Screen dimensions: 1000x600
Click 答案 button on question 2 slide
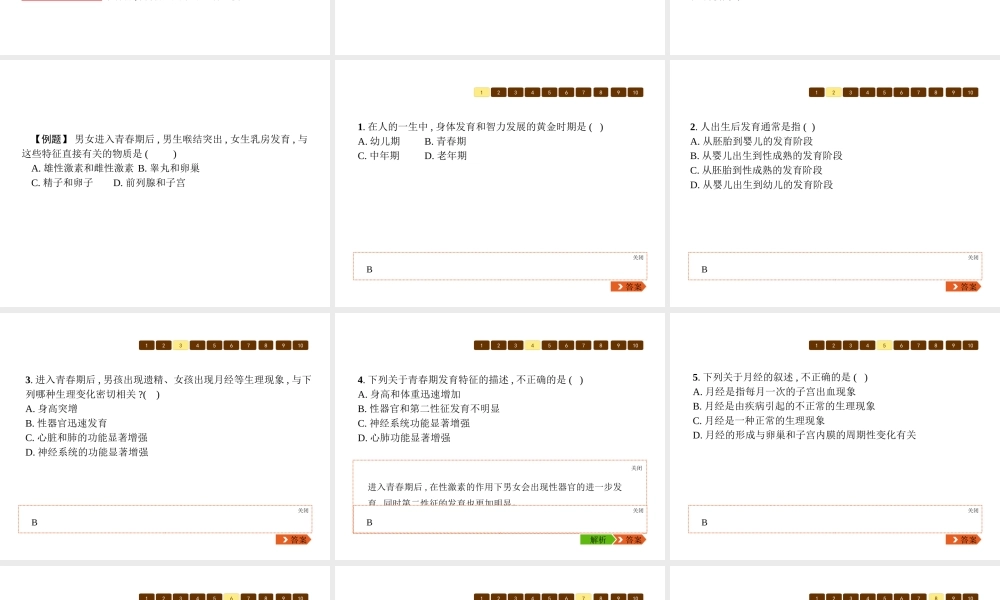[963, 286]
